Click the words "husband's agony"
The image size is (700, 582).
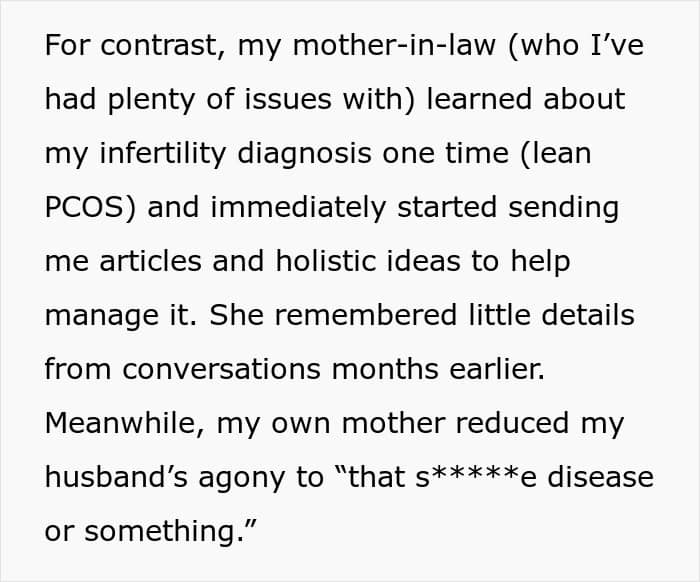170,478
